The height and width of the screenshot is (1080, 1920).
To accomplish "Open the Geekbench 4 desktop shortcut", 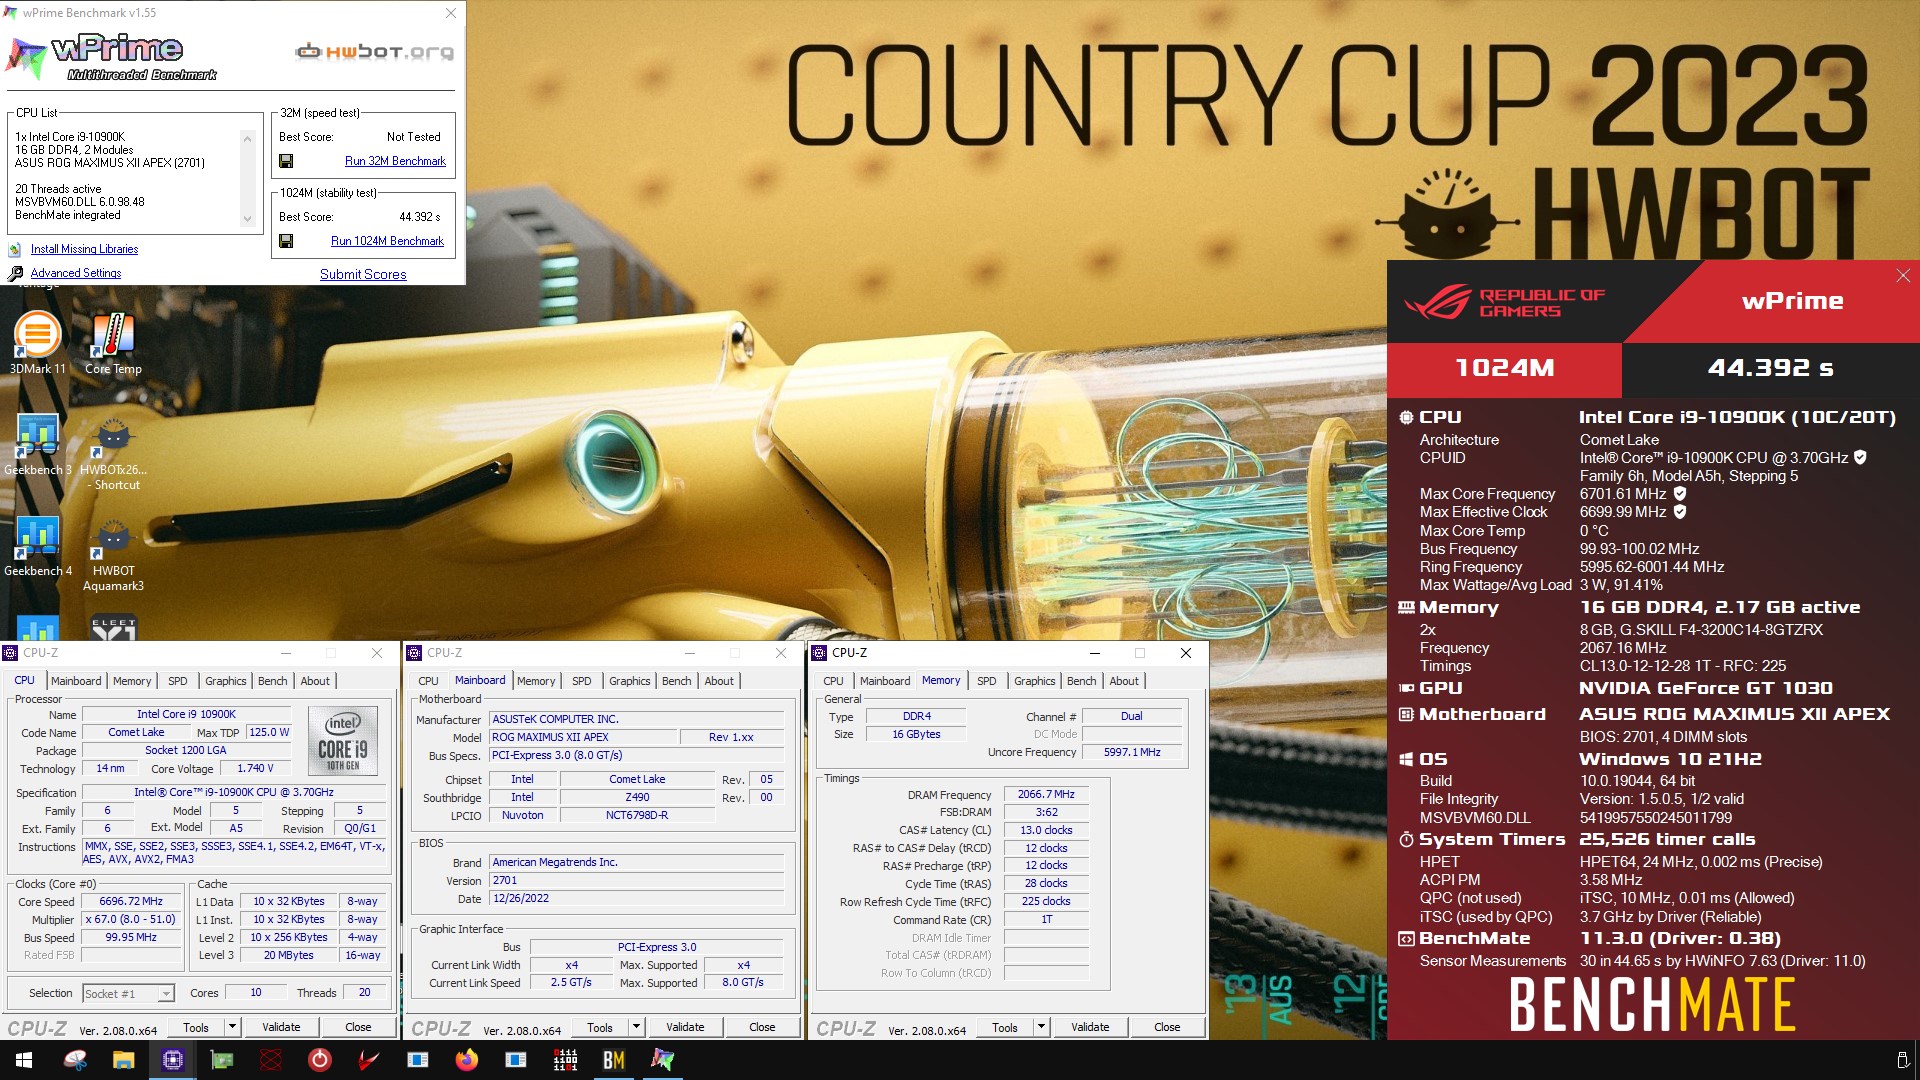I will [38, 546].
